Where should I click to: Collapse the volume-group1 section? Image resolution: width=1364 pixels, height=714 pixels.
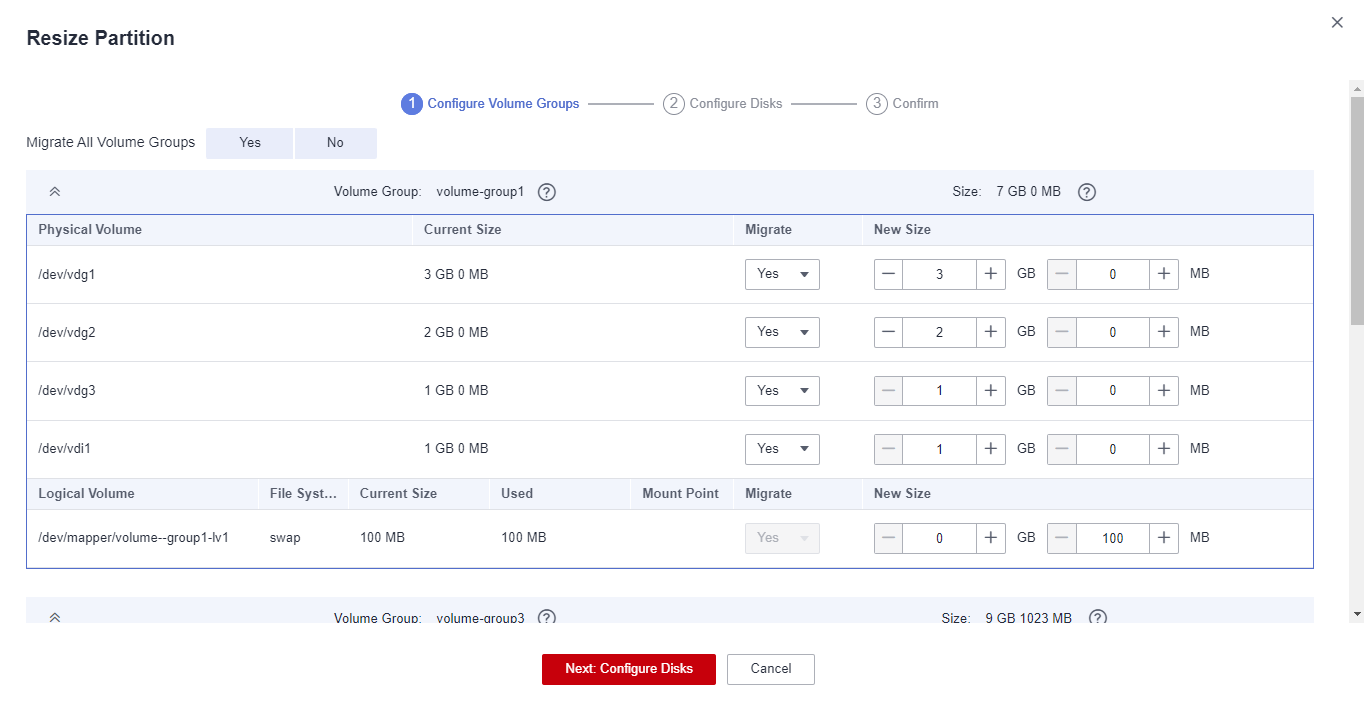pyautogui.click(x=55, y=192)
